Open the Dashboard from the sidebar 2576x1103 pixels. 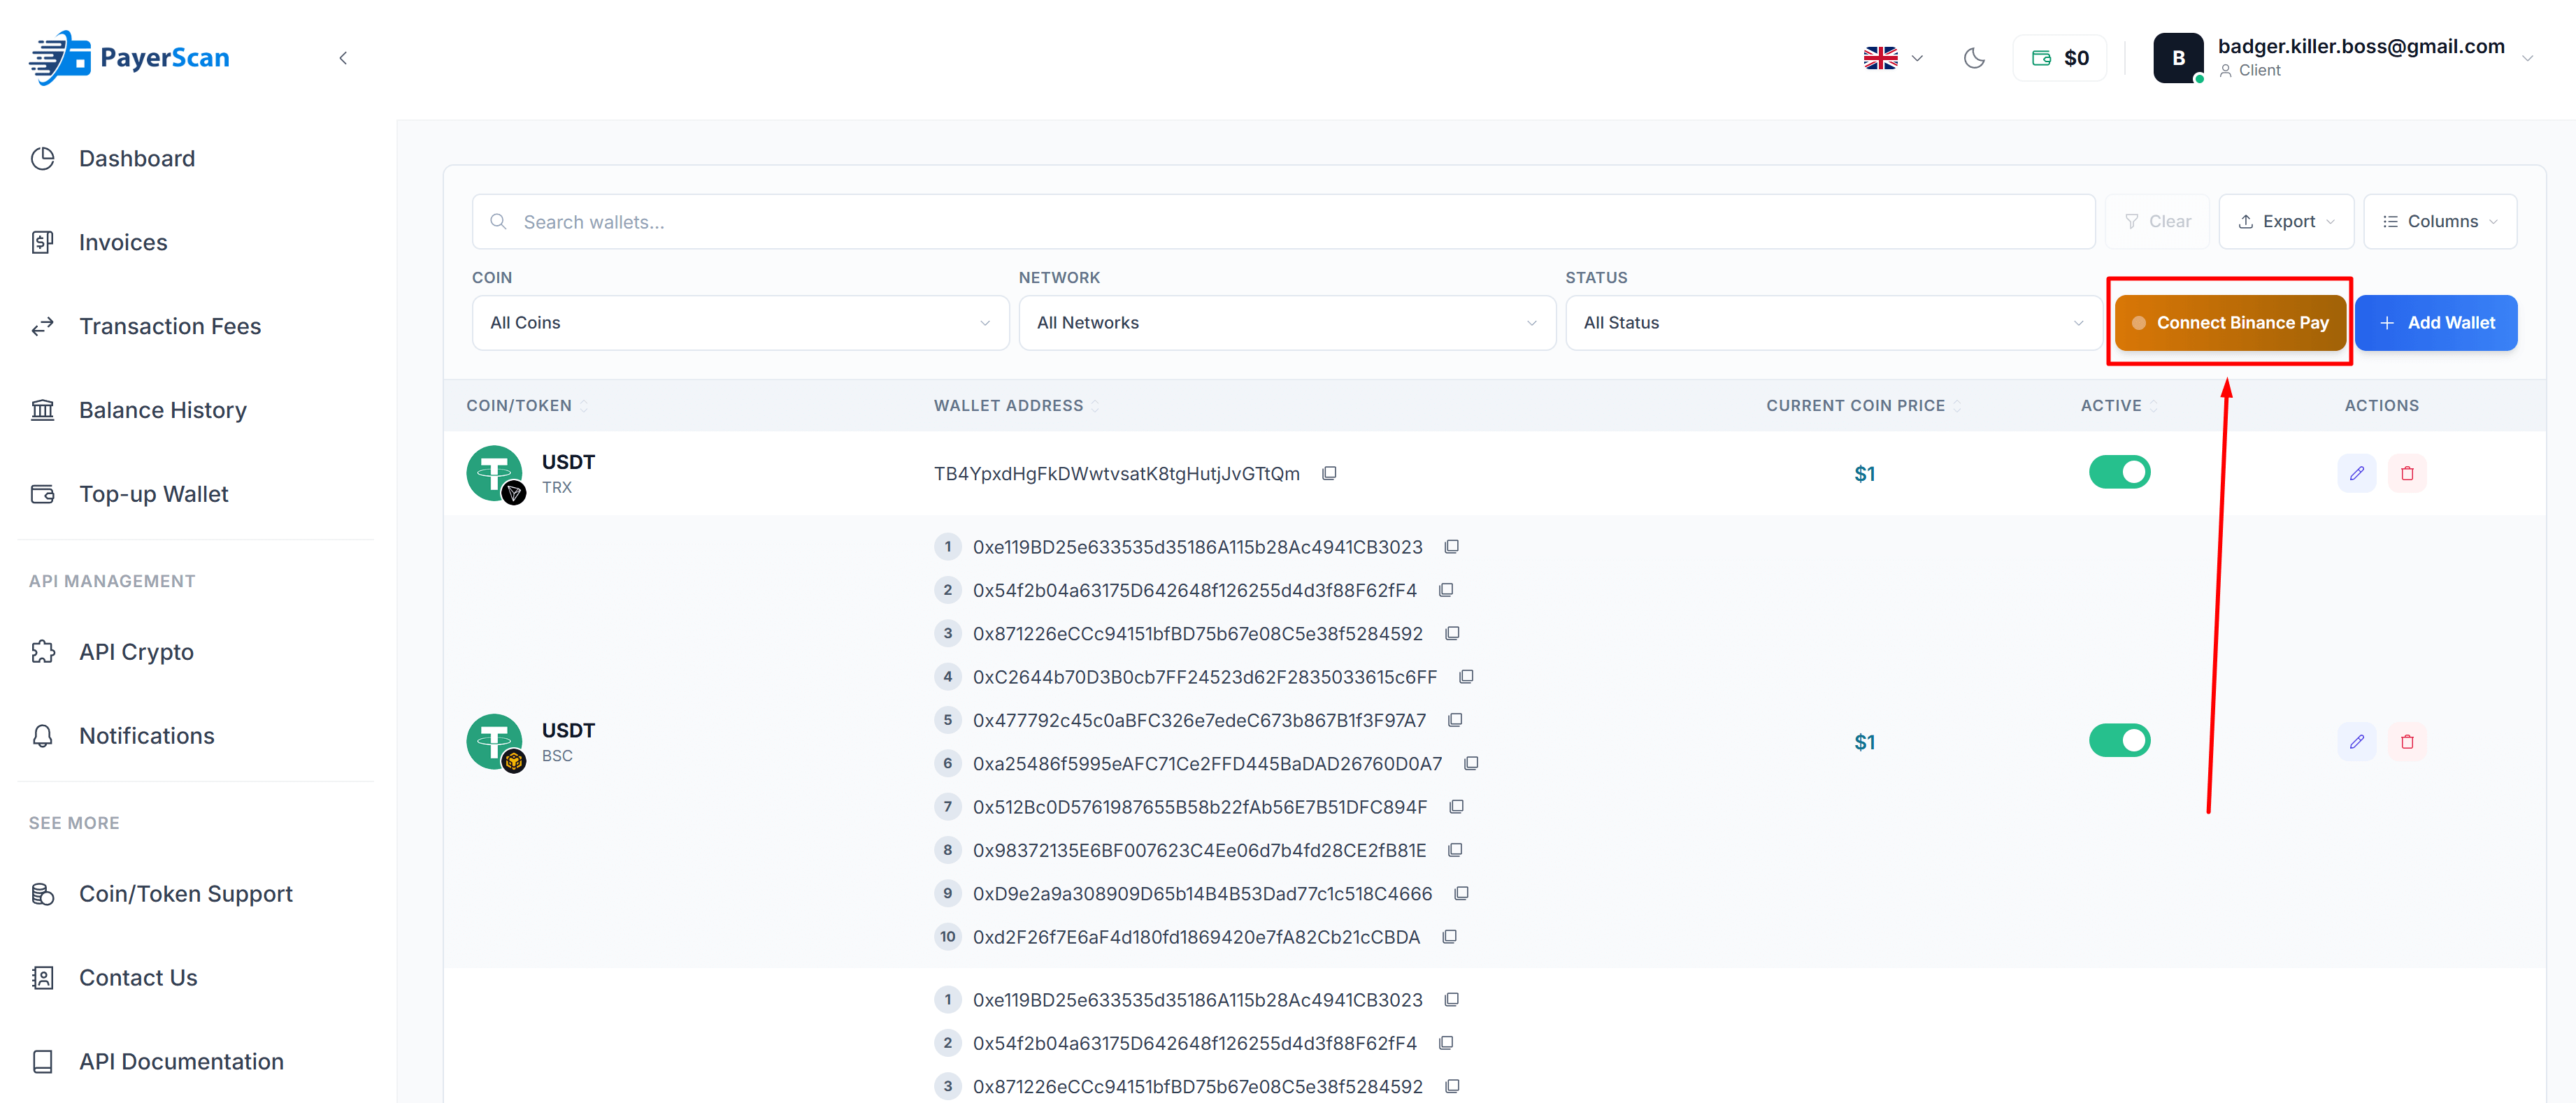click(x=136, y=158)
